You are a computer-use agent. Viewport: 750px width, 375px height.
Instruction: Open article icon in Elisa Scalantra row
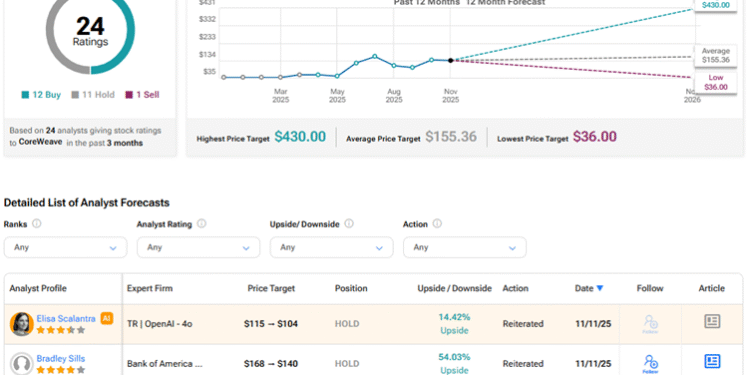point(712,321)
